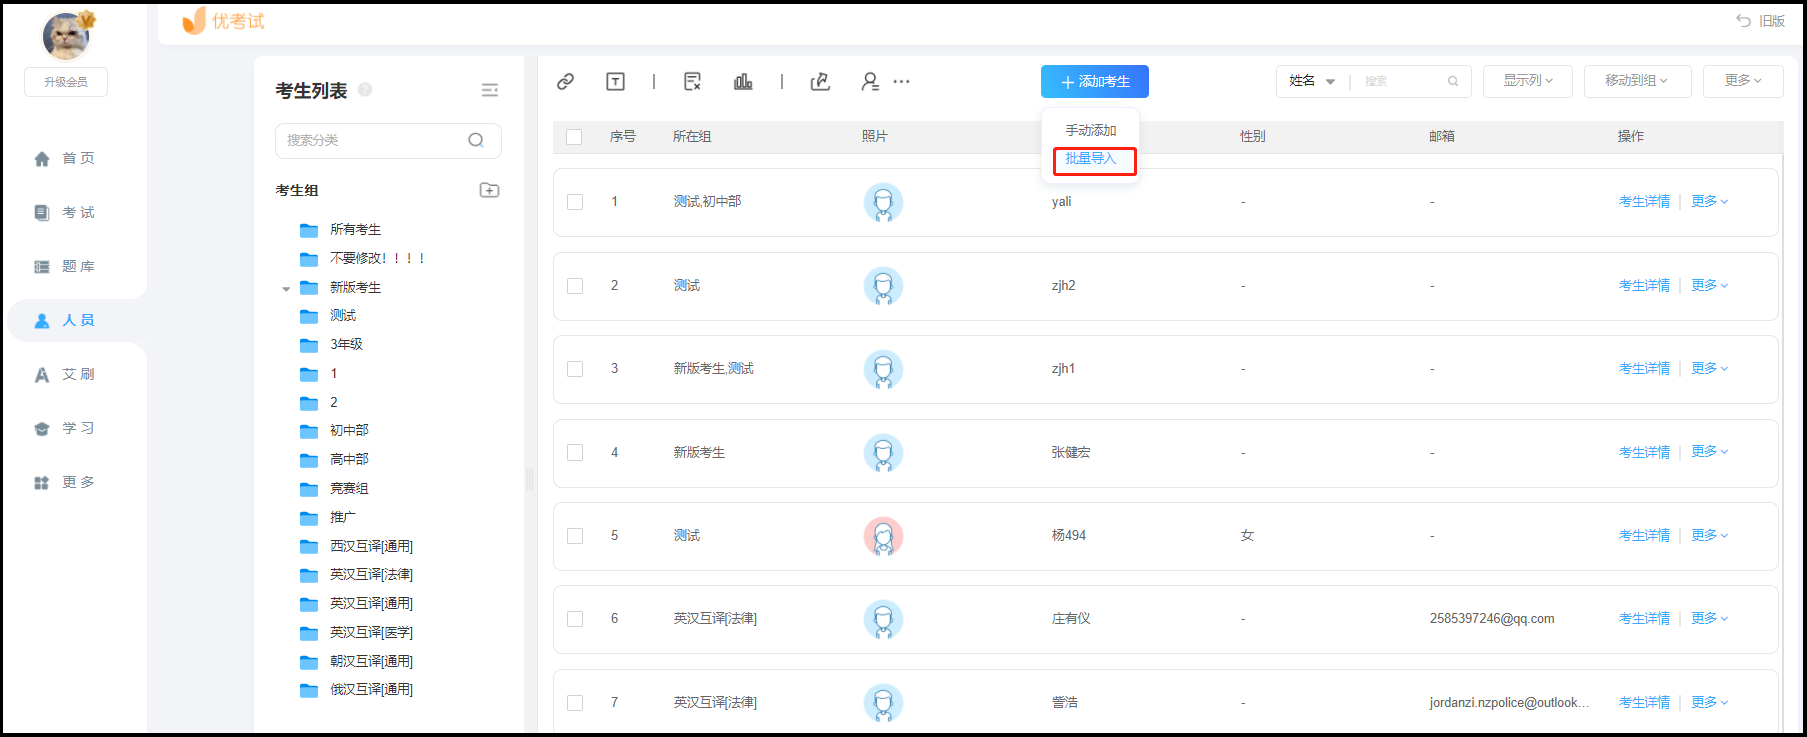Open the 移动到组 dropdown
Screen dimensions: 1807x737
click(x=1637, y=81)
